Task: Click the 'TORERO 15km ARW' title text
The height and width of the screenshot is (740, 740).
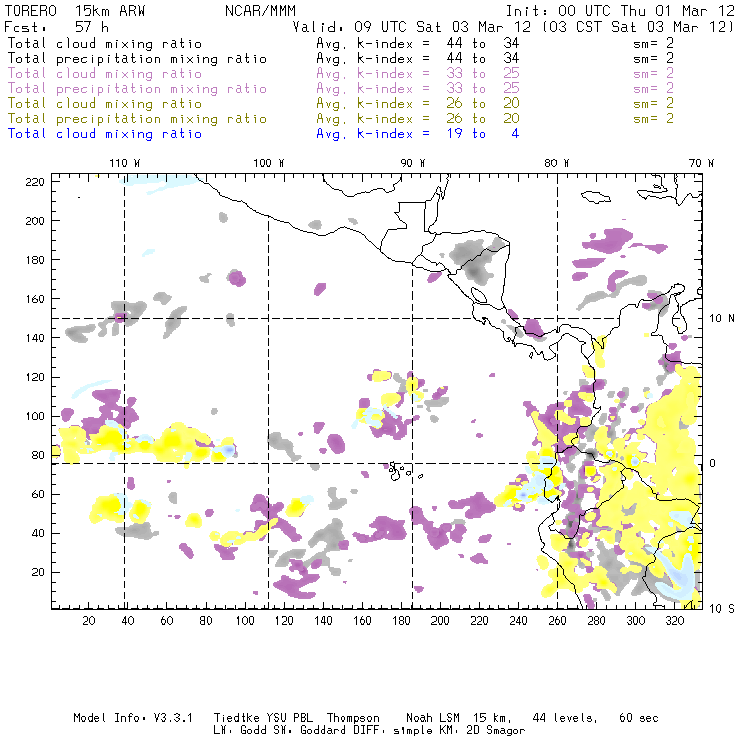Action: [x=75, y=11]
